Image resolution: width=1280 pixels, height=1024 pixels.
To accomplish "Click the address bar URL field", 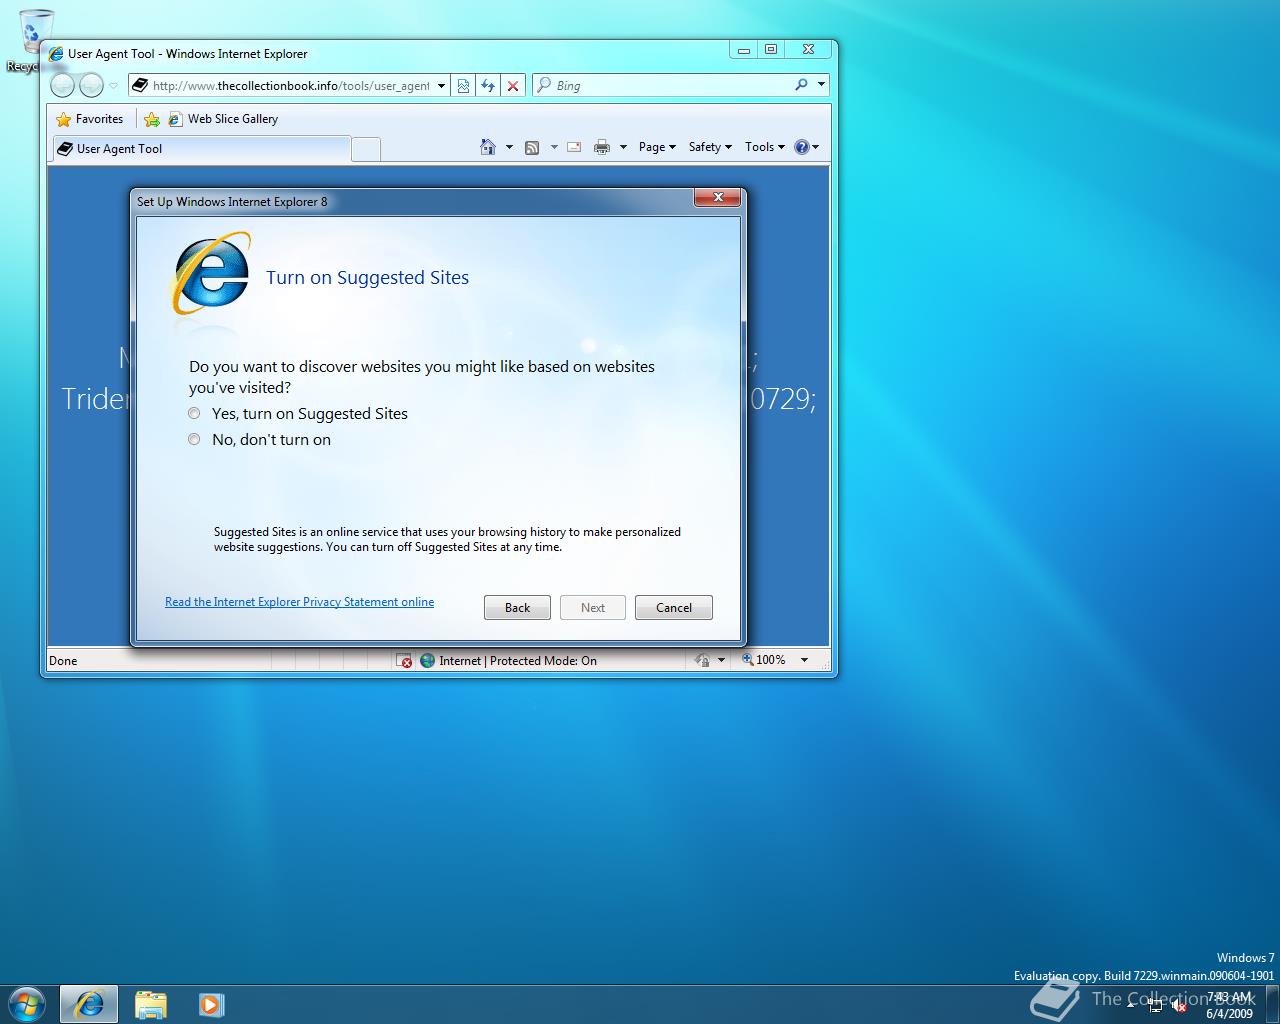I will (290, 86).
